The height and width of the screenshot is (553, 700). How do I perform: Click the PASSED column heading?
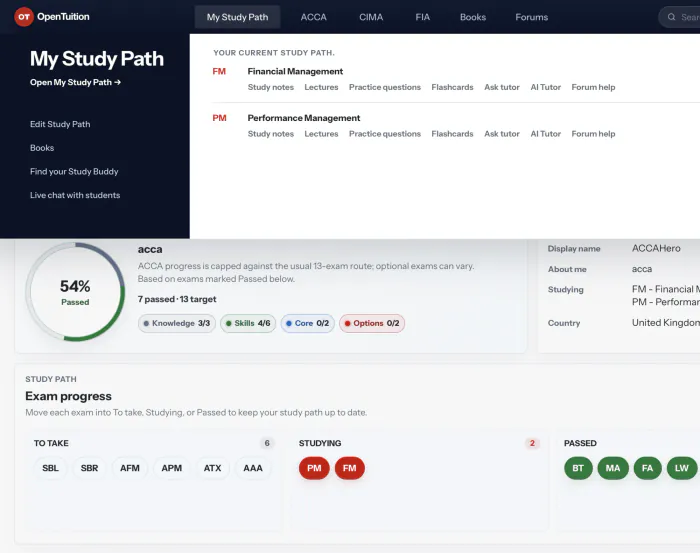coord(580,443)
